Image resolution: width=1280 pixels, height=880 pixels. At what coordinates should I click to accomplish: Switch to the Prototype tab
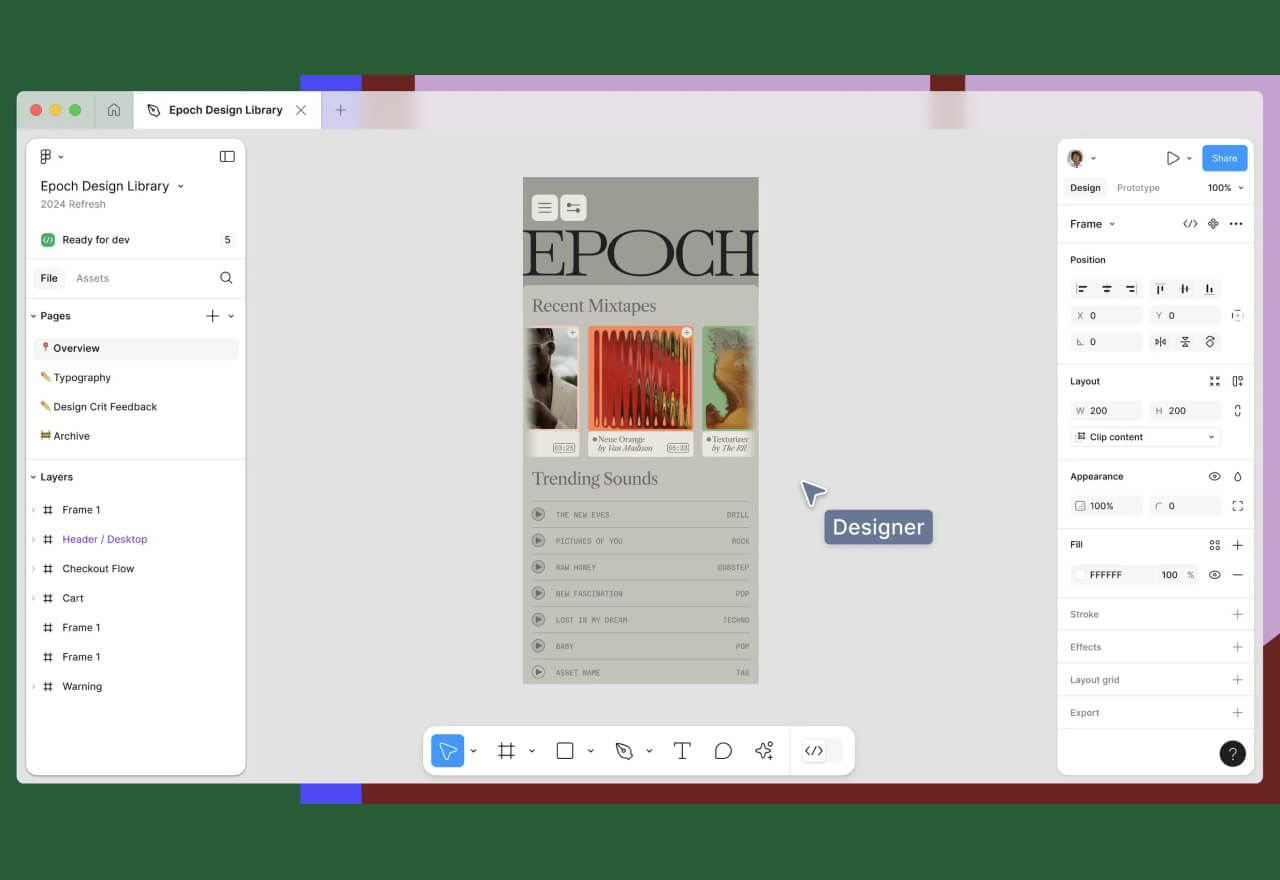[1138, 188]
